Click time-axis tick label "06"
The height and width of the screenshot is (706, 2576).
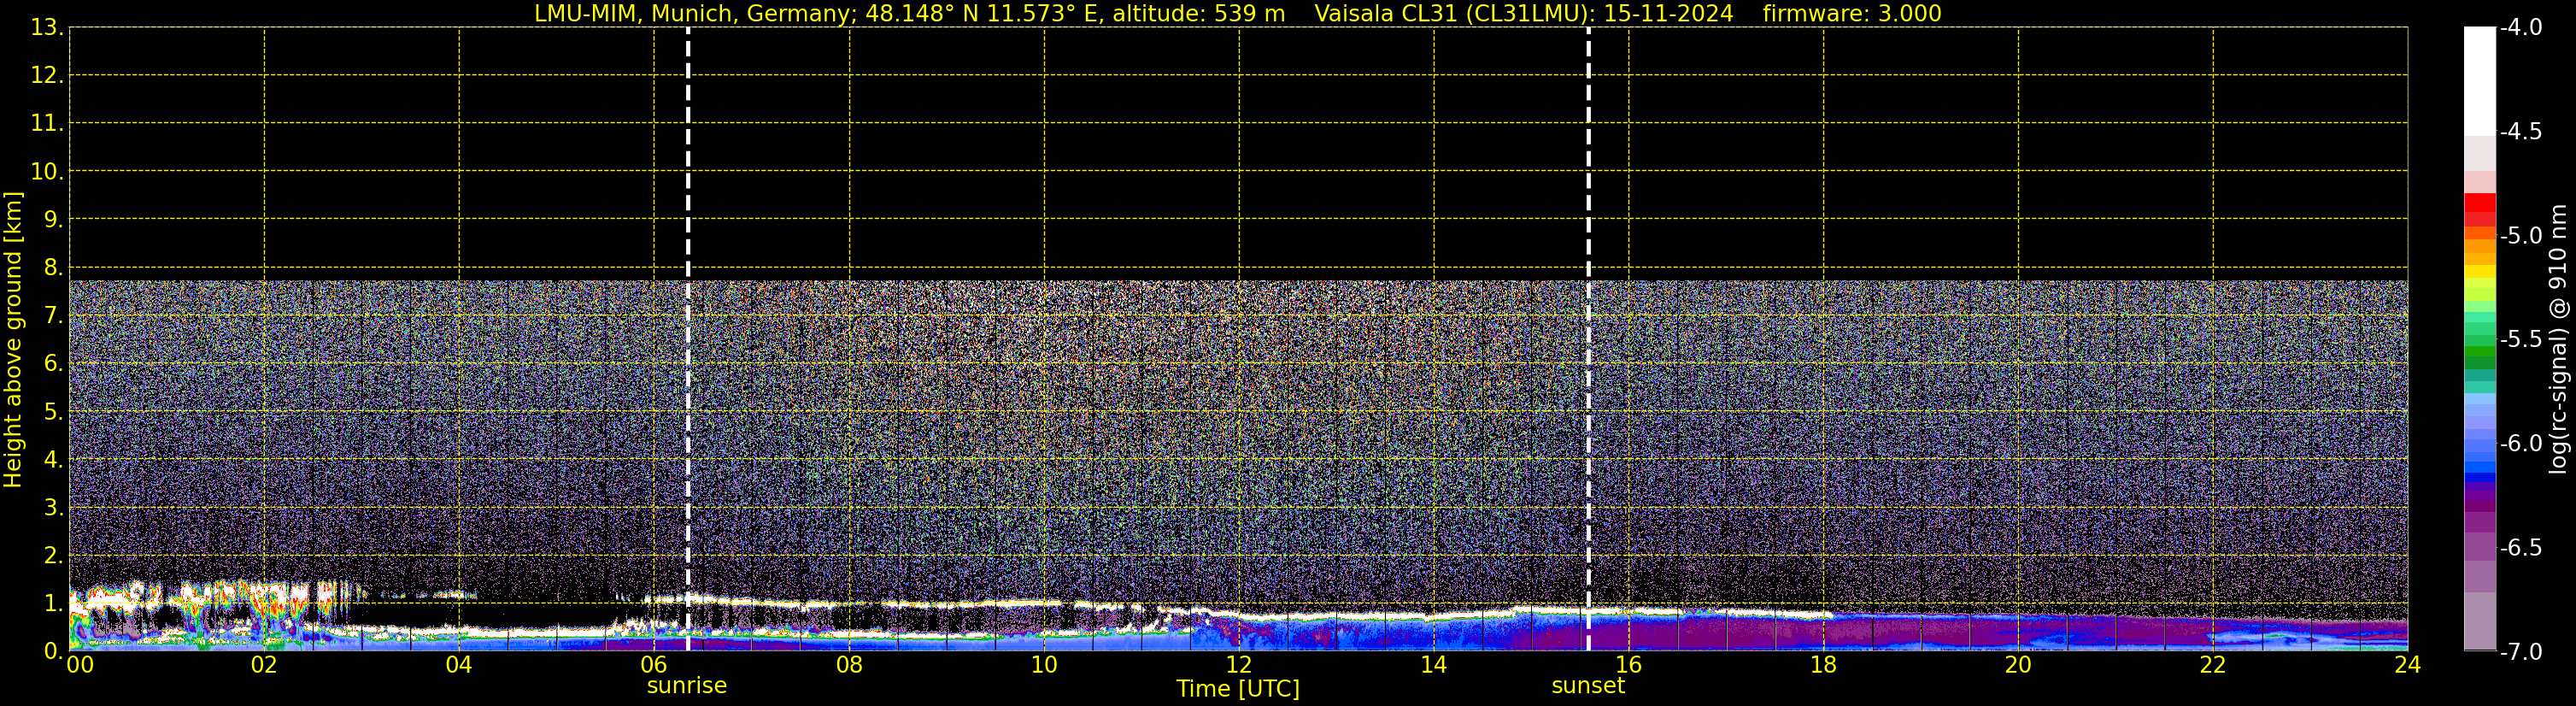point(654,665)
